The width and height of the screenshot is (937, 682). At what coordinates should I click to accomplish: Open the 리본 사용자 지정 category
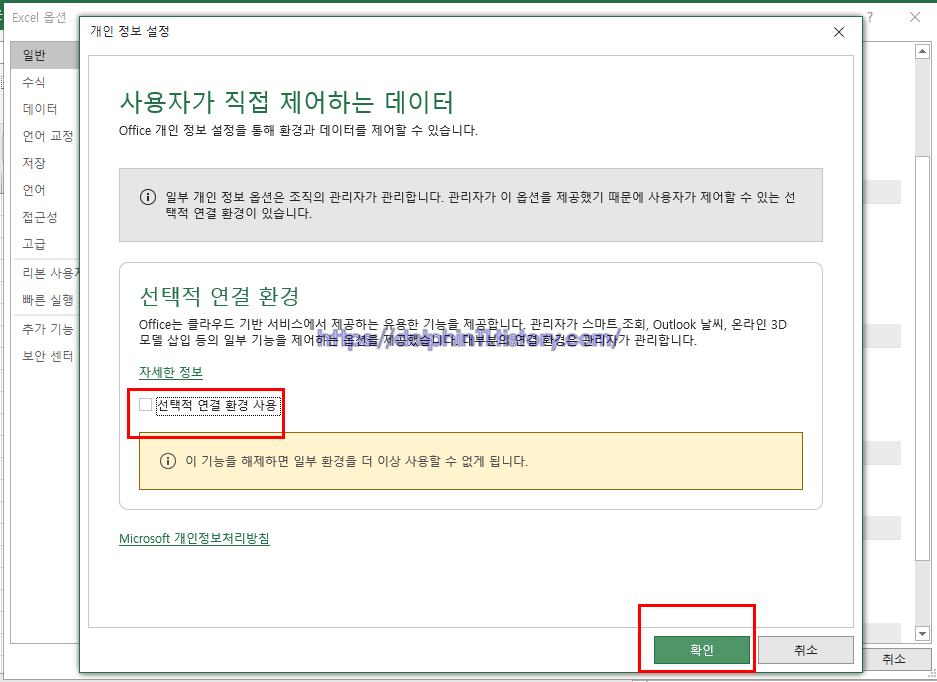45,273
